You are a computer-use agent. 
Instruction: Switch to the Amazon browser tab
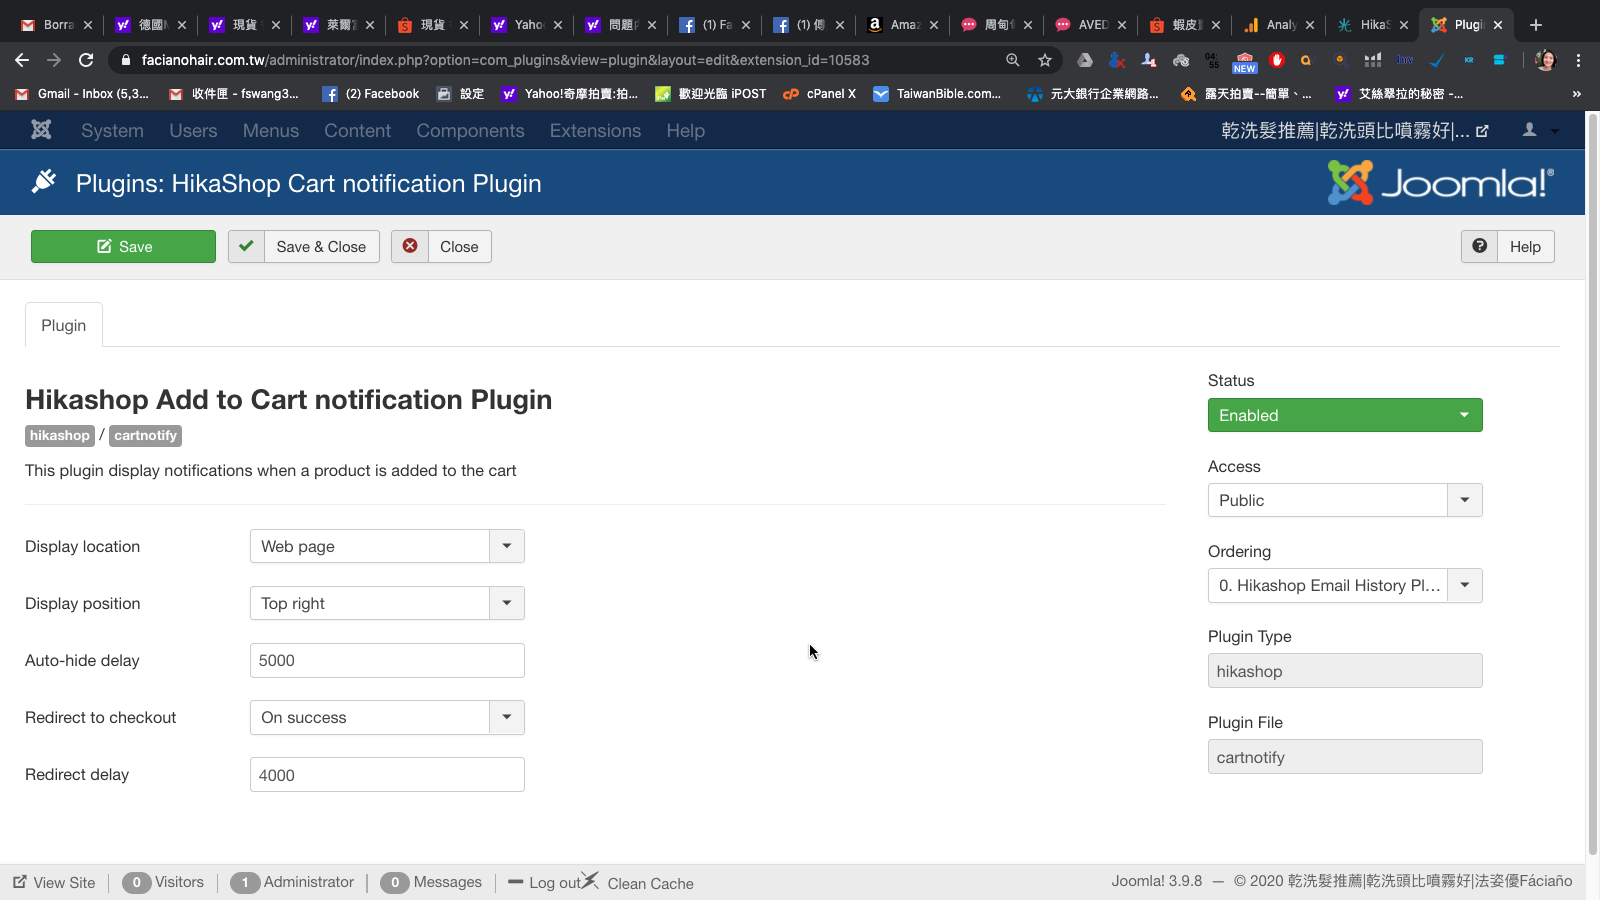903,25
